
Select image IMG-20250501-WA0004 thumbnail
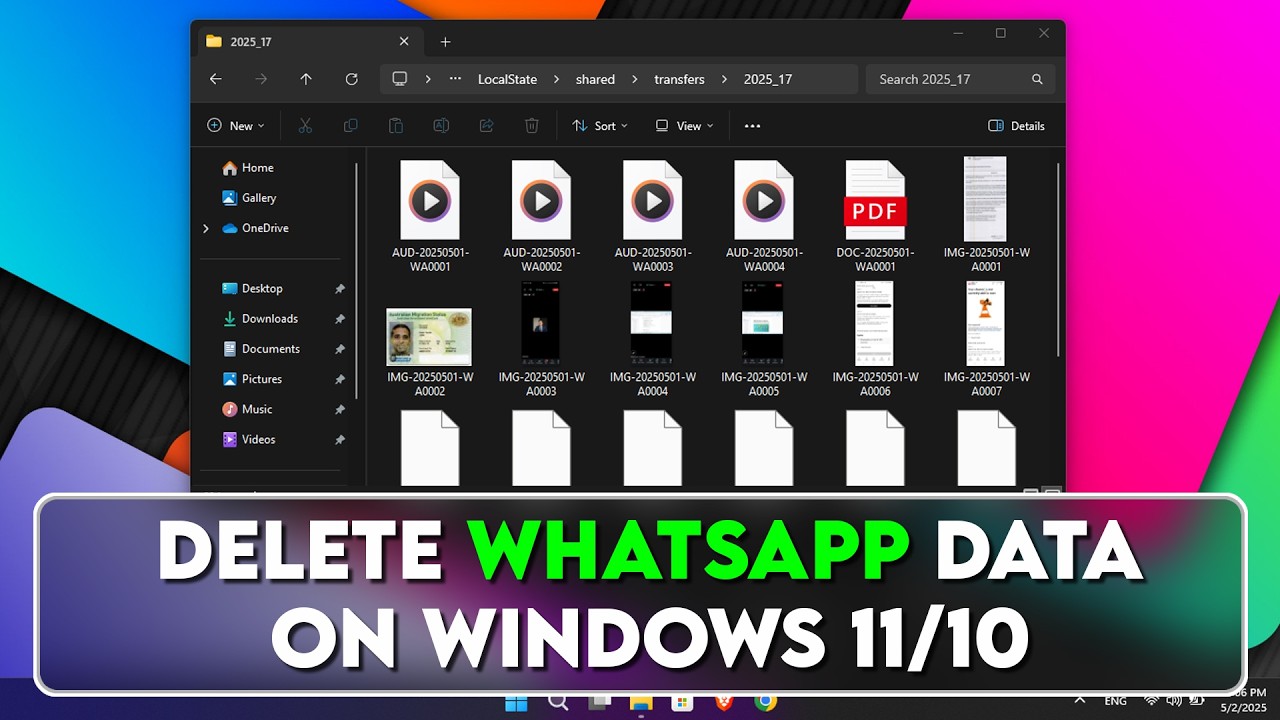[652, 323]
